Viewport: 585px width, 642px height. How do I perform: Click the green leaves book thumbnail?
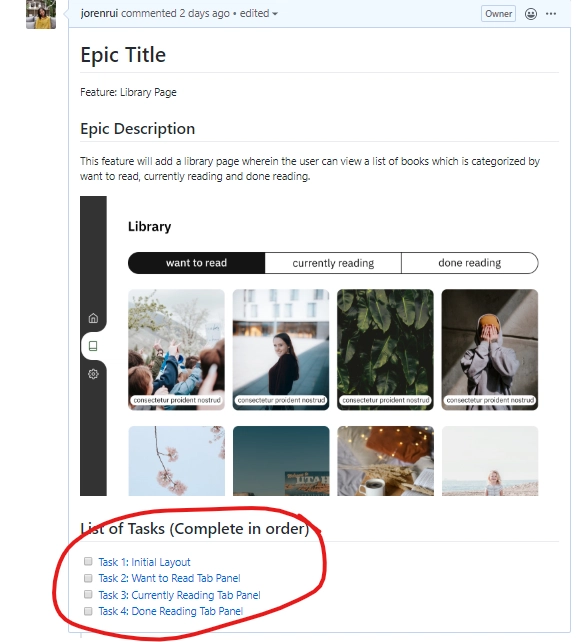coord(385,350)
